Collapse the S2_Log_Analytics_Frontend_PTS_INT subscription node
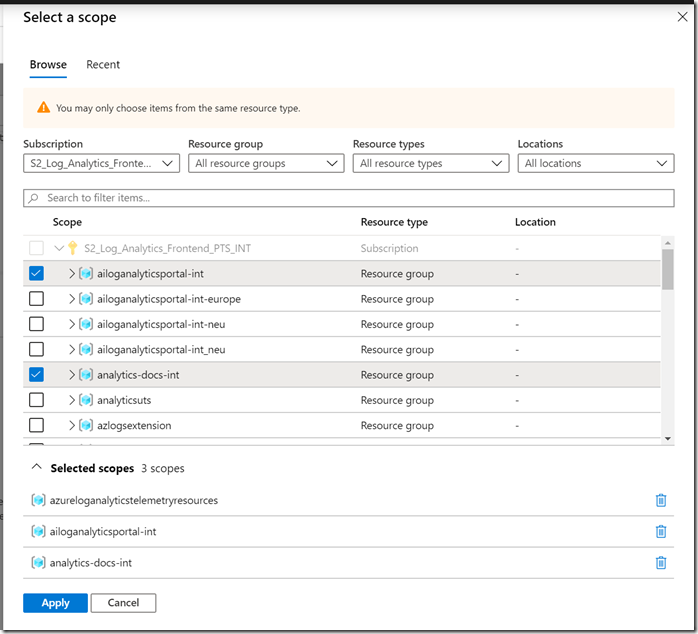 pyautogui.click(x=59, y=248)
